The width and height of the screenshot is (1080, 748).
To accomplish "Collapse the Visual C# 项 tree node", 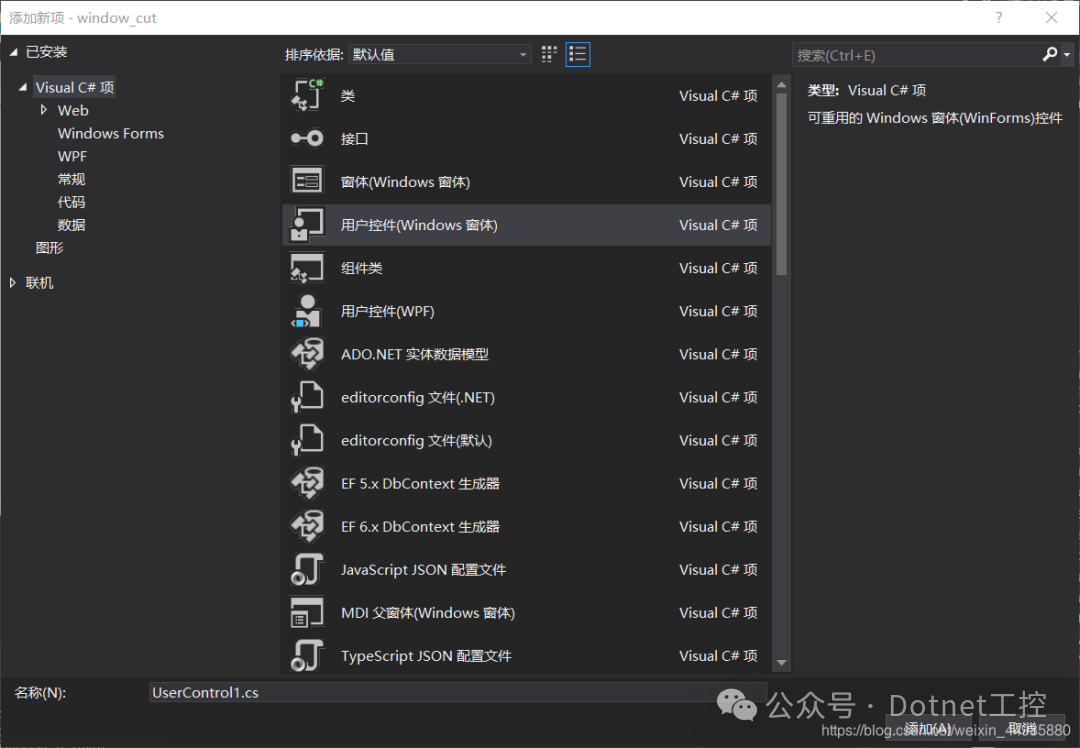I will coord(23,88).
